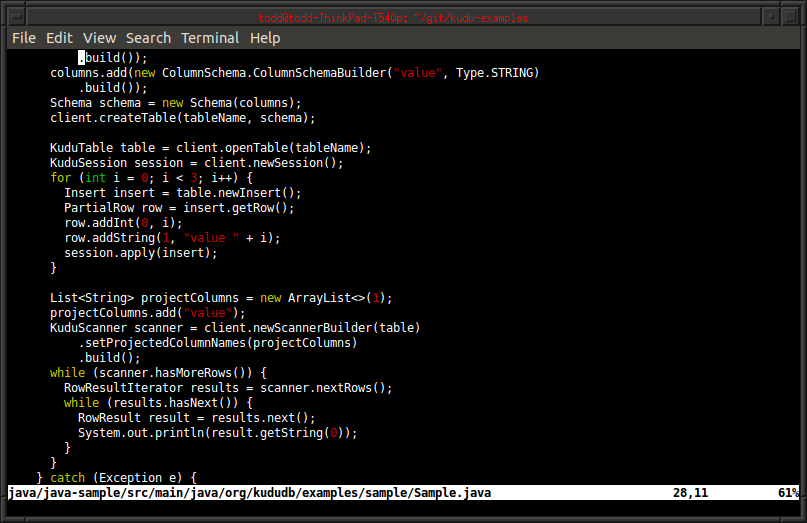Click the RowResultIterator results line
The width and height of the screenshot is (807, 523).
click(228, 388)
